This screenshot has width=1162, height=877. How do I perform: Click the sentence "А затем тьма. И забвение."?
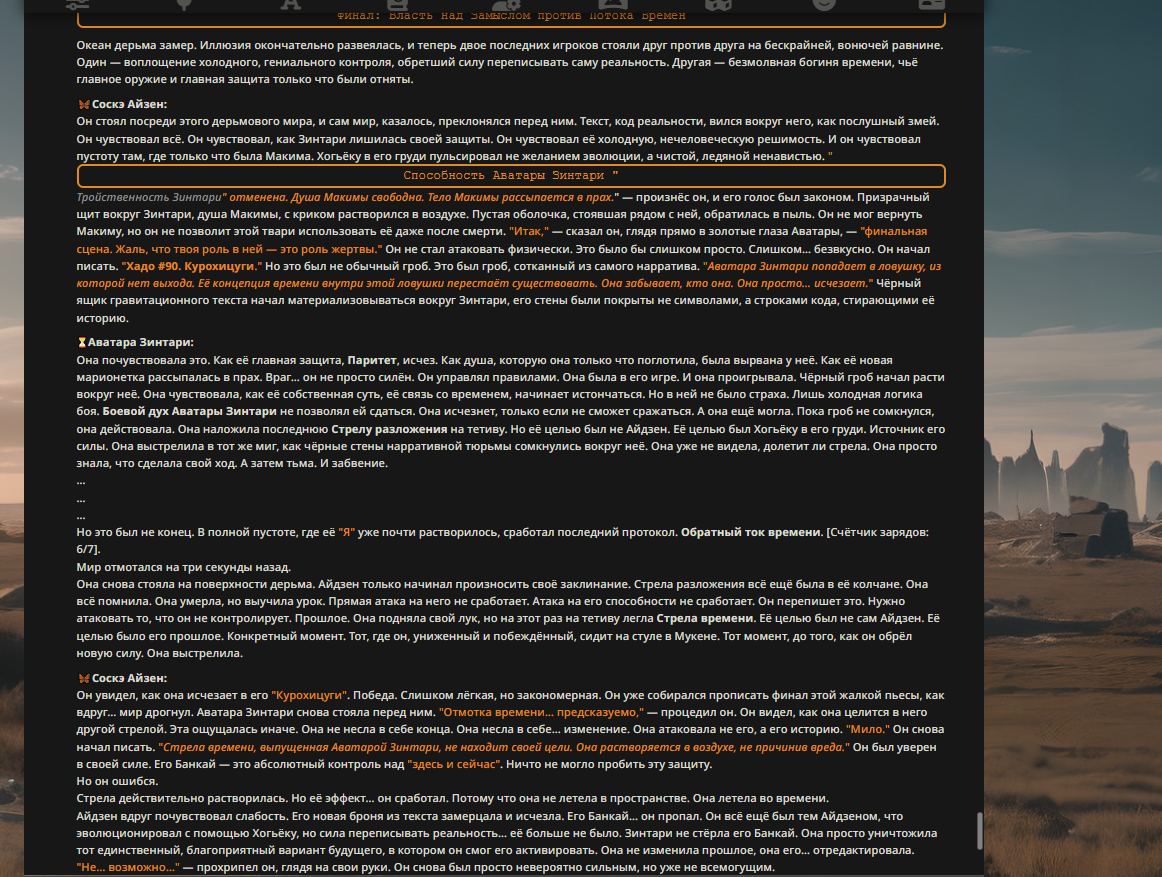pos(313,463)
